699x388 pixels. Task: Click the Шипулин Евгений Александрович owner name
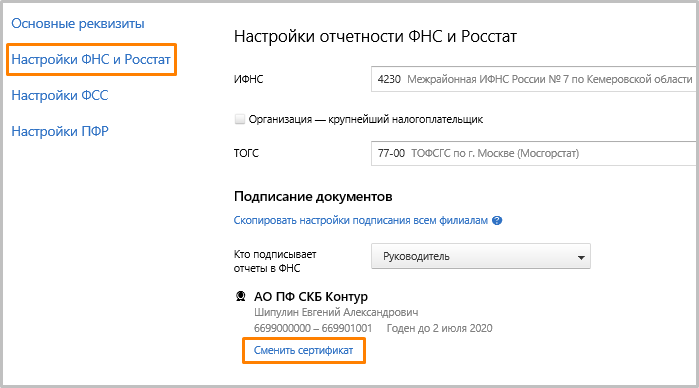point(336,312)
